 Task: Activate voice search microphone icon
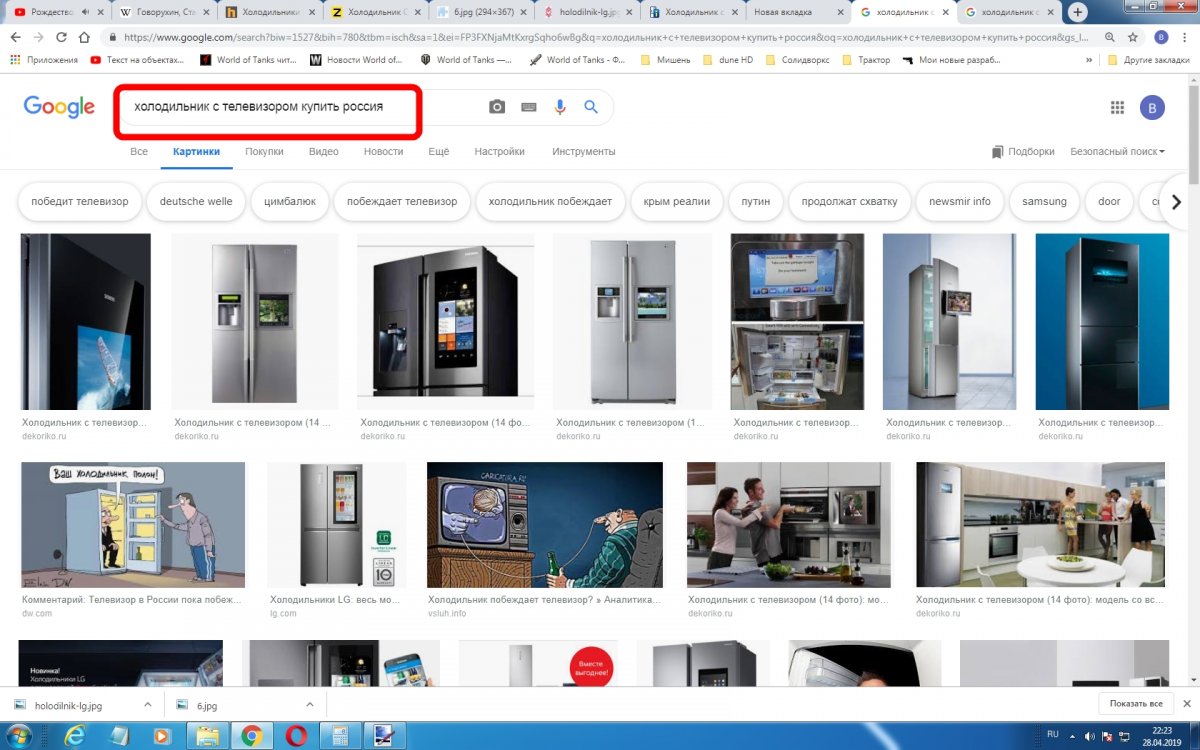pyautogui.click(x=560, y=107)
